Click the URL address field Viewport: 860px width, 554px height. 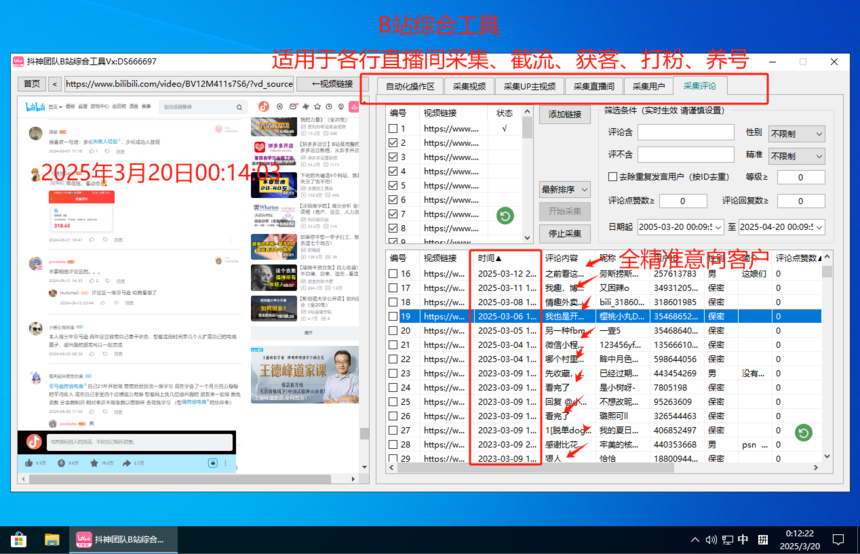[x=179, y=84]
